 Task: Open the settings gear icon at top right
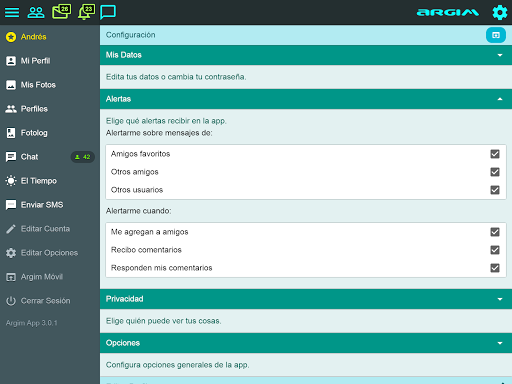(x=500, y=13)
